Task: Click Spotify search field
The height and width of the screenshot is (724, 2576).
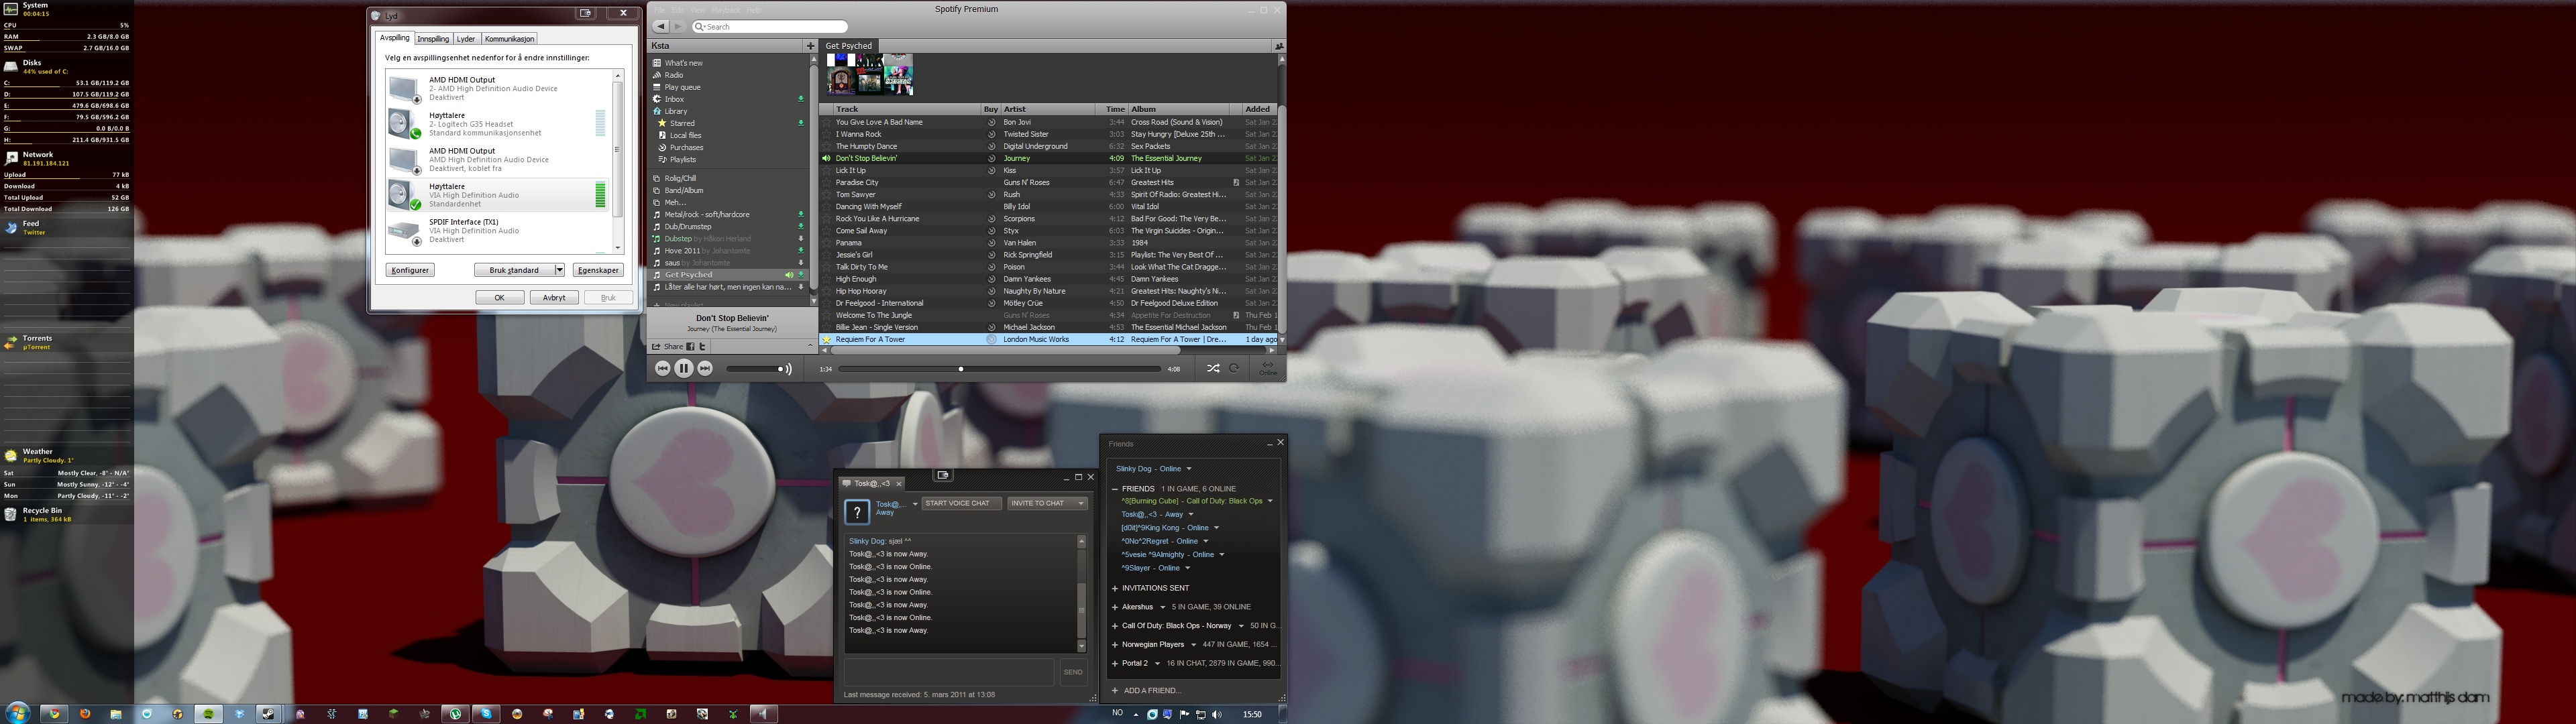Action: (770, 26)
